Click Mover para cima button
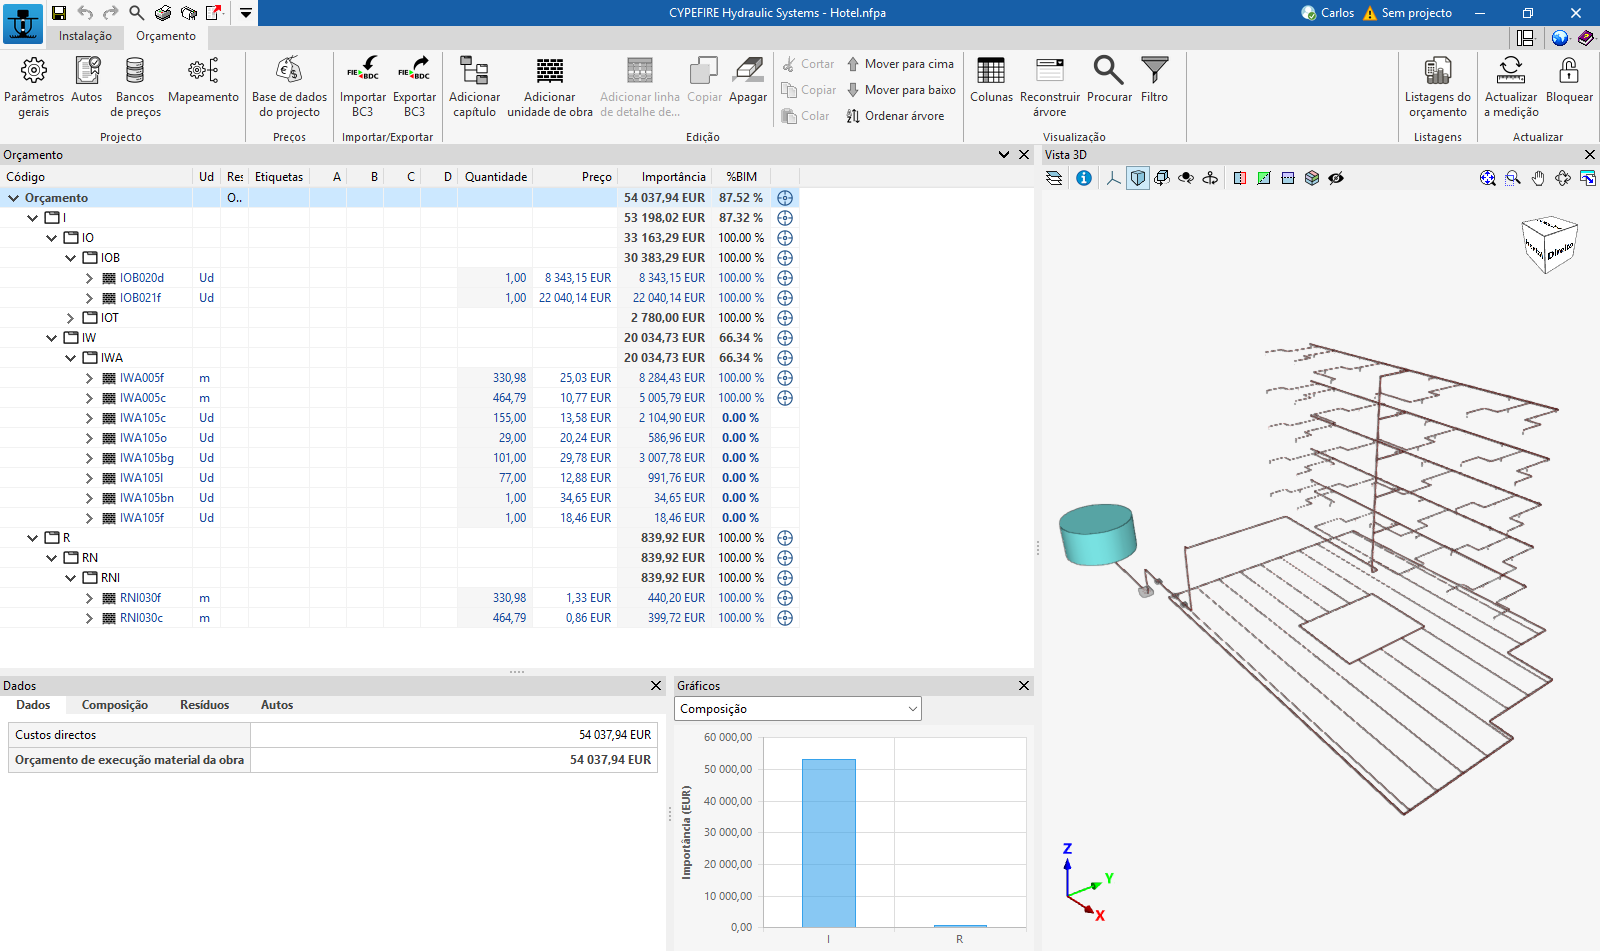 [900, 64]
